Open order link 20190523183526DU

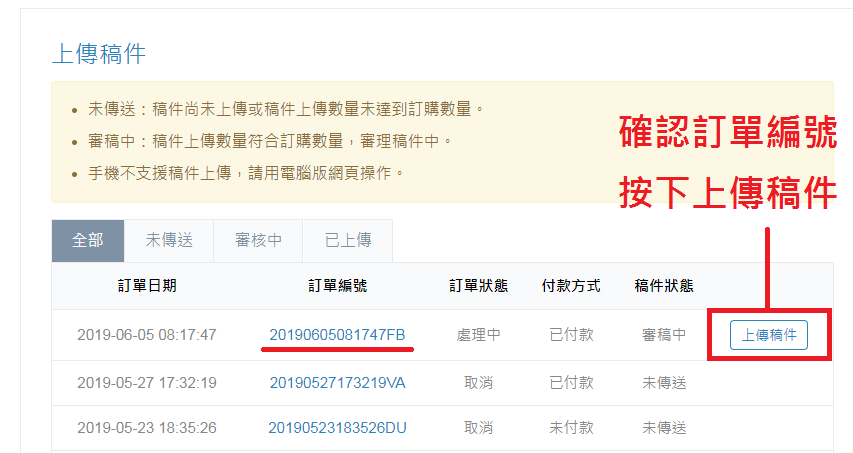coord(337,428)
